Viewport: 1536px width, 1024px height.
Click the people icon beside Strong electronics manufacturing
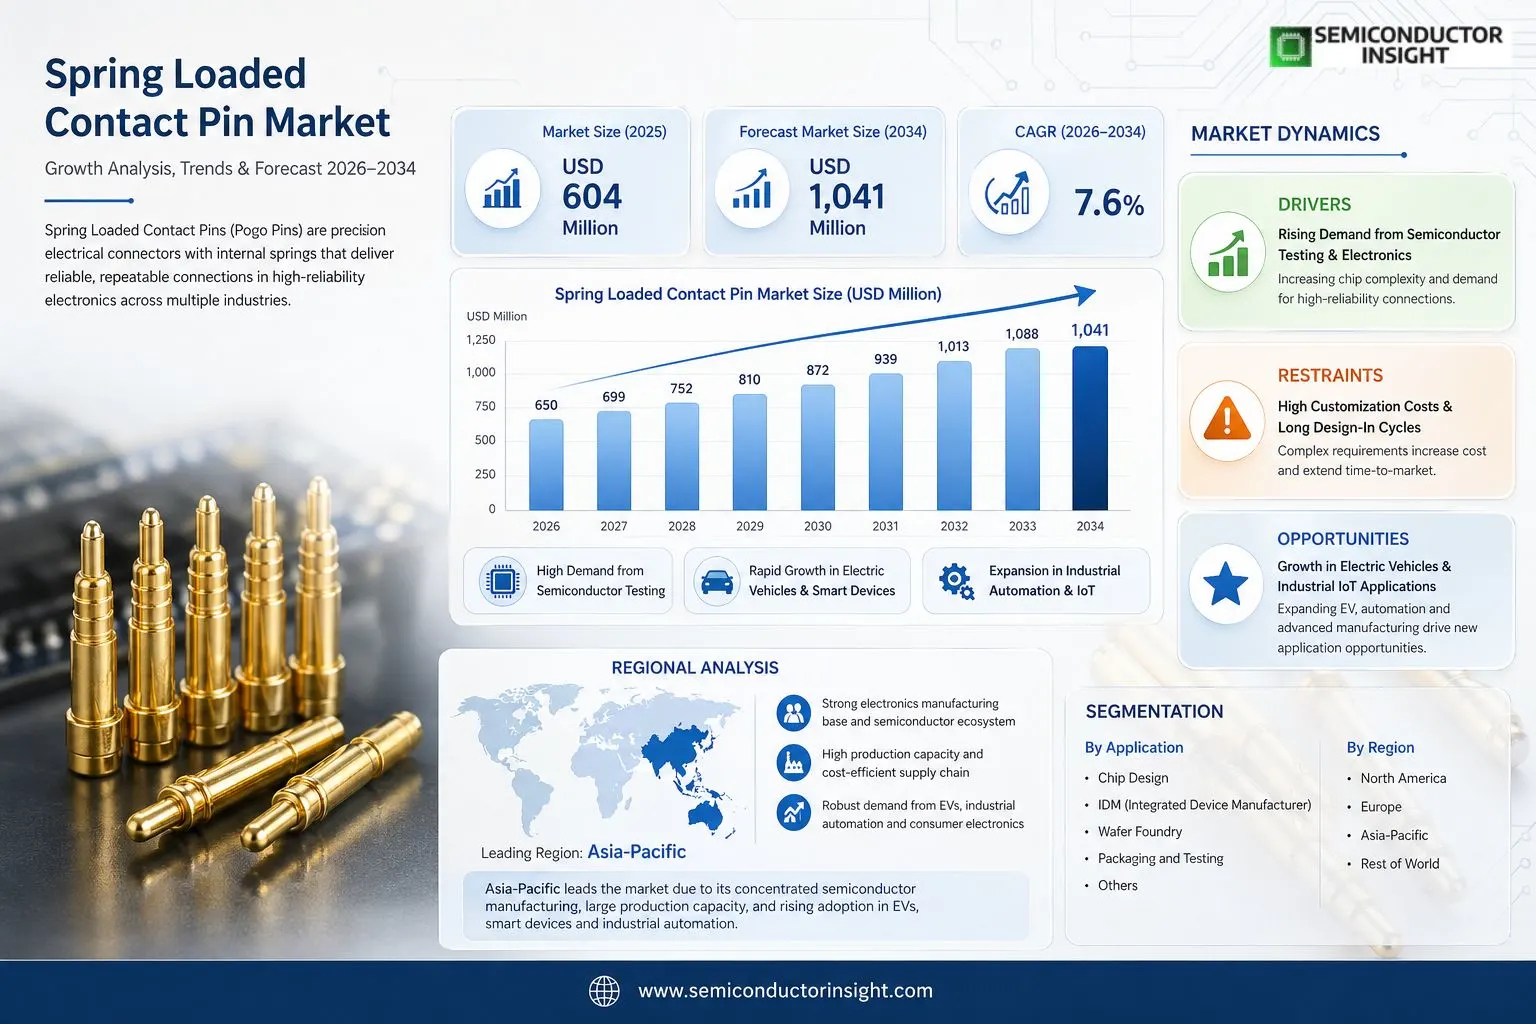pyautogui.click(x=794, y=713)
